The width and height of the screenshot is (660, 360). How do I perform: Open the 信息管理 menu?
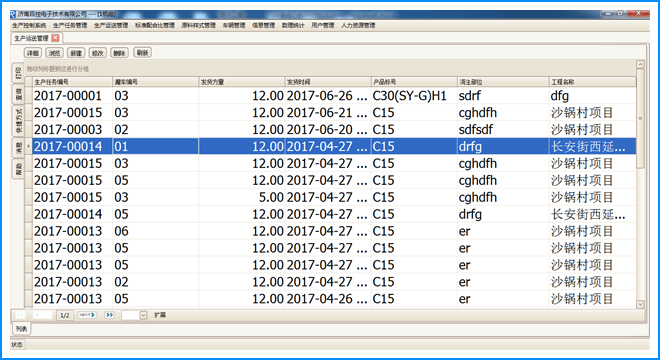(263, 25)
